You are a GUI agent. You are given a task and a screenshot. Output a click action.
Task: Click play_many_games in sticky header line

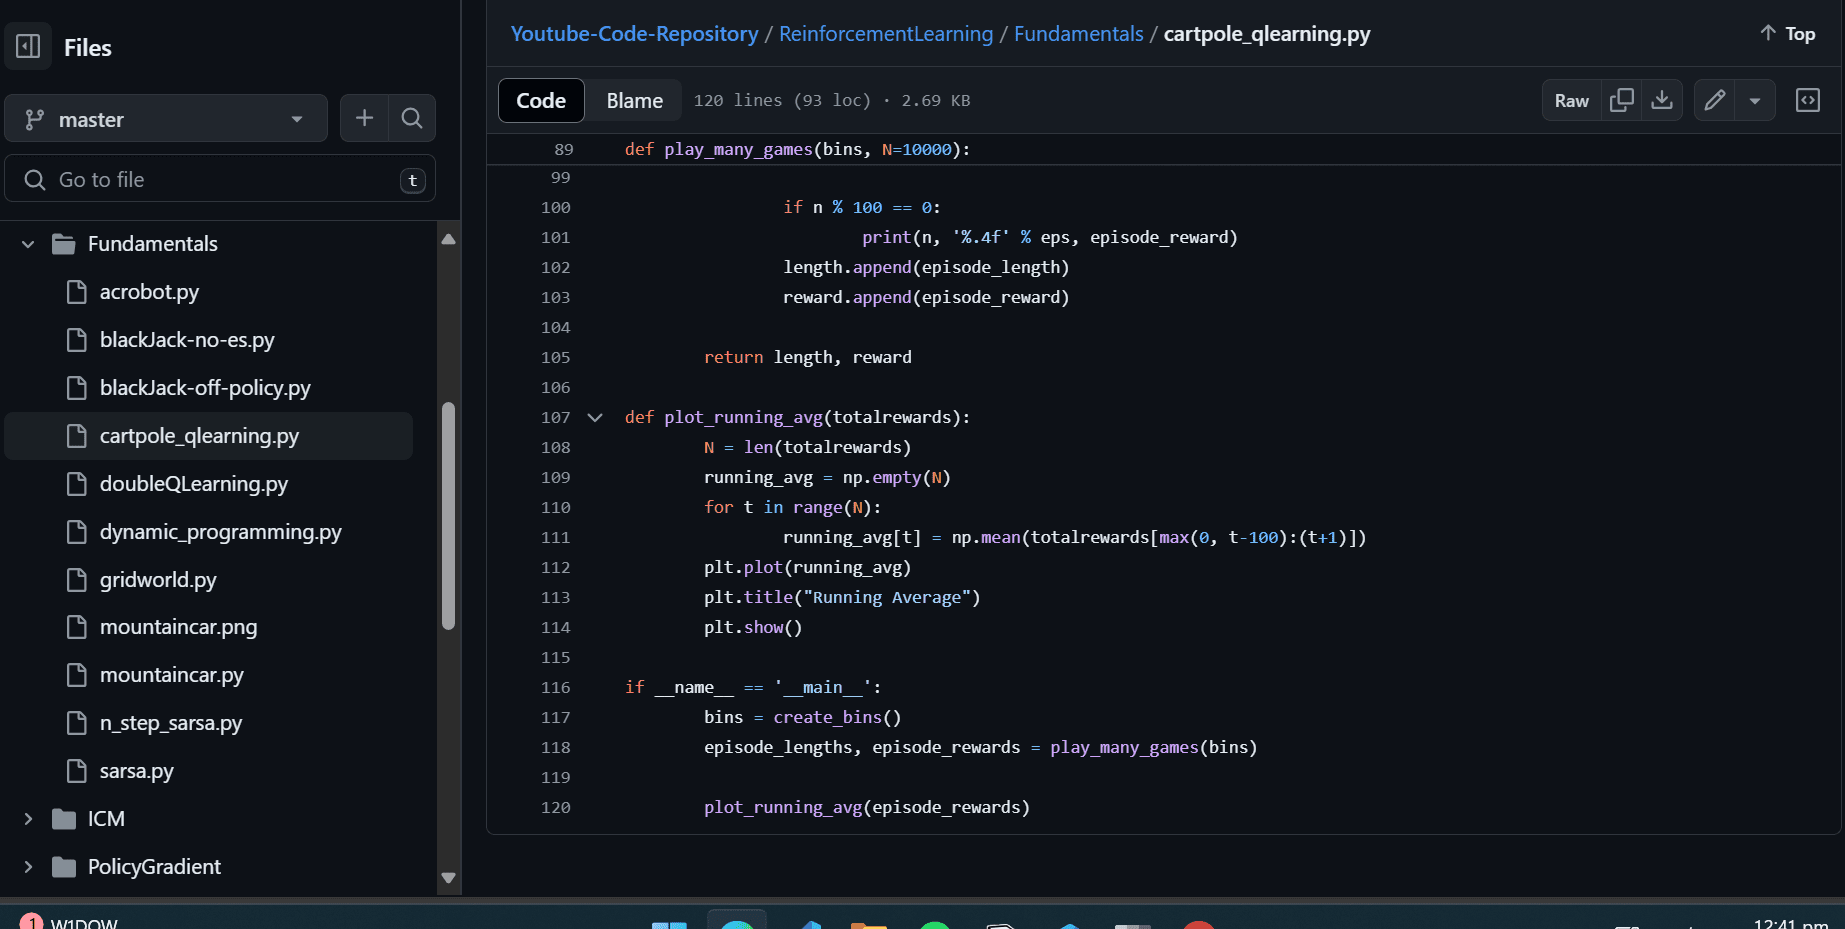(738, 149)
